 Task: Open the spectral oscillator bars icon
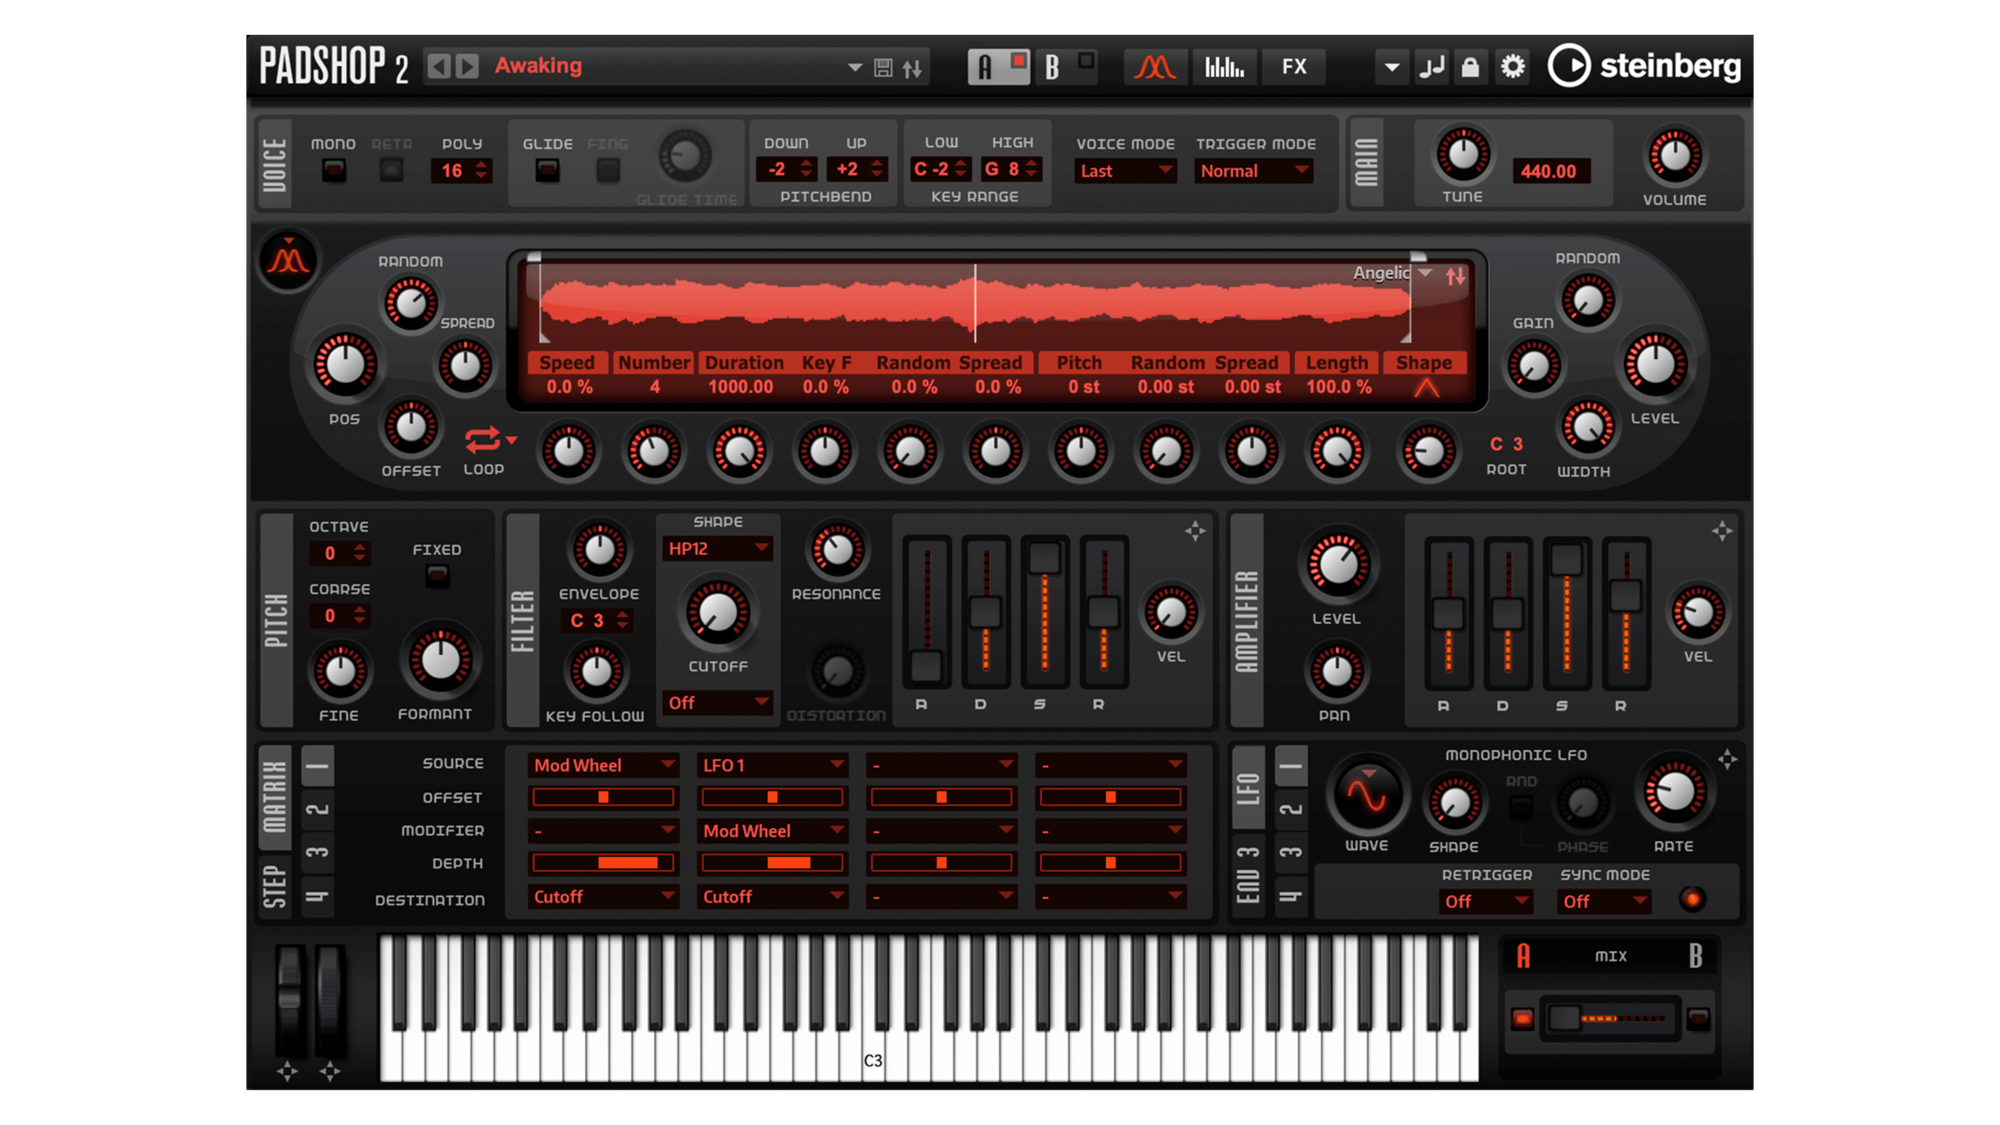click(x=1224, y=67)
